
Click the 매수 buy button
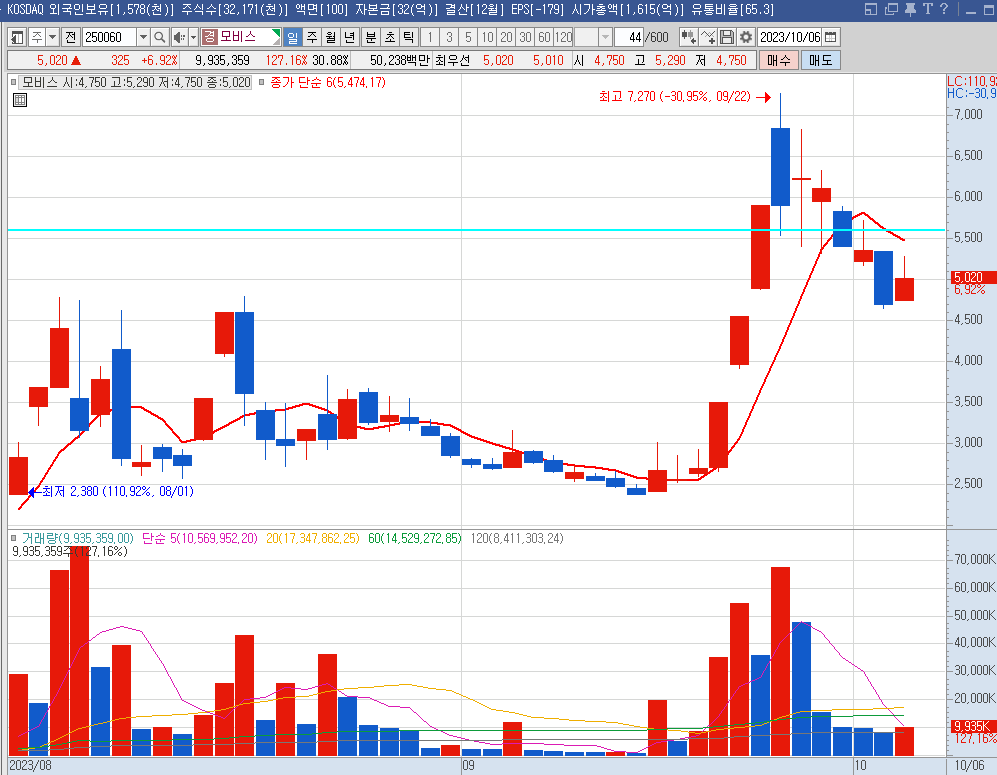pos(779,60)
